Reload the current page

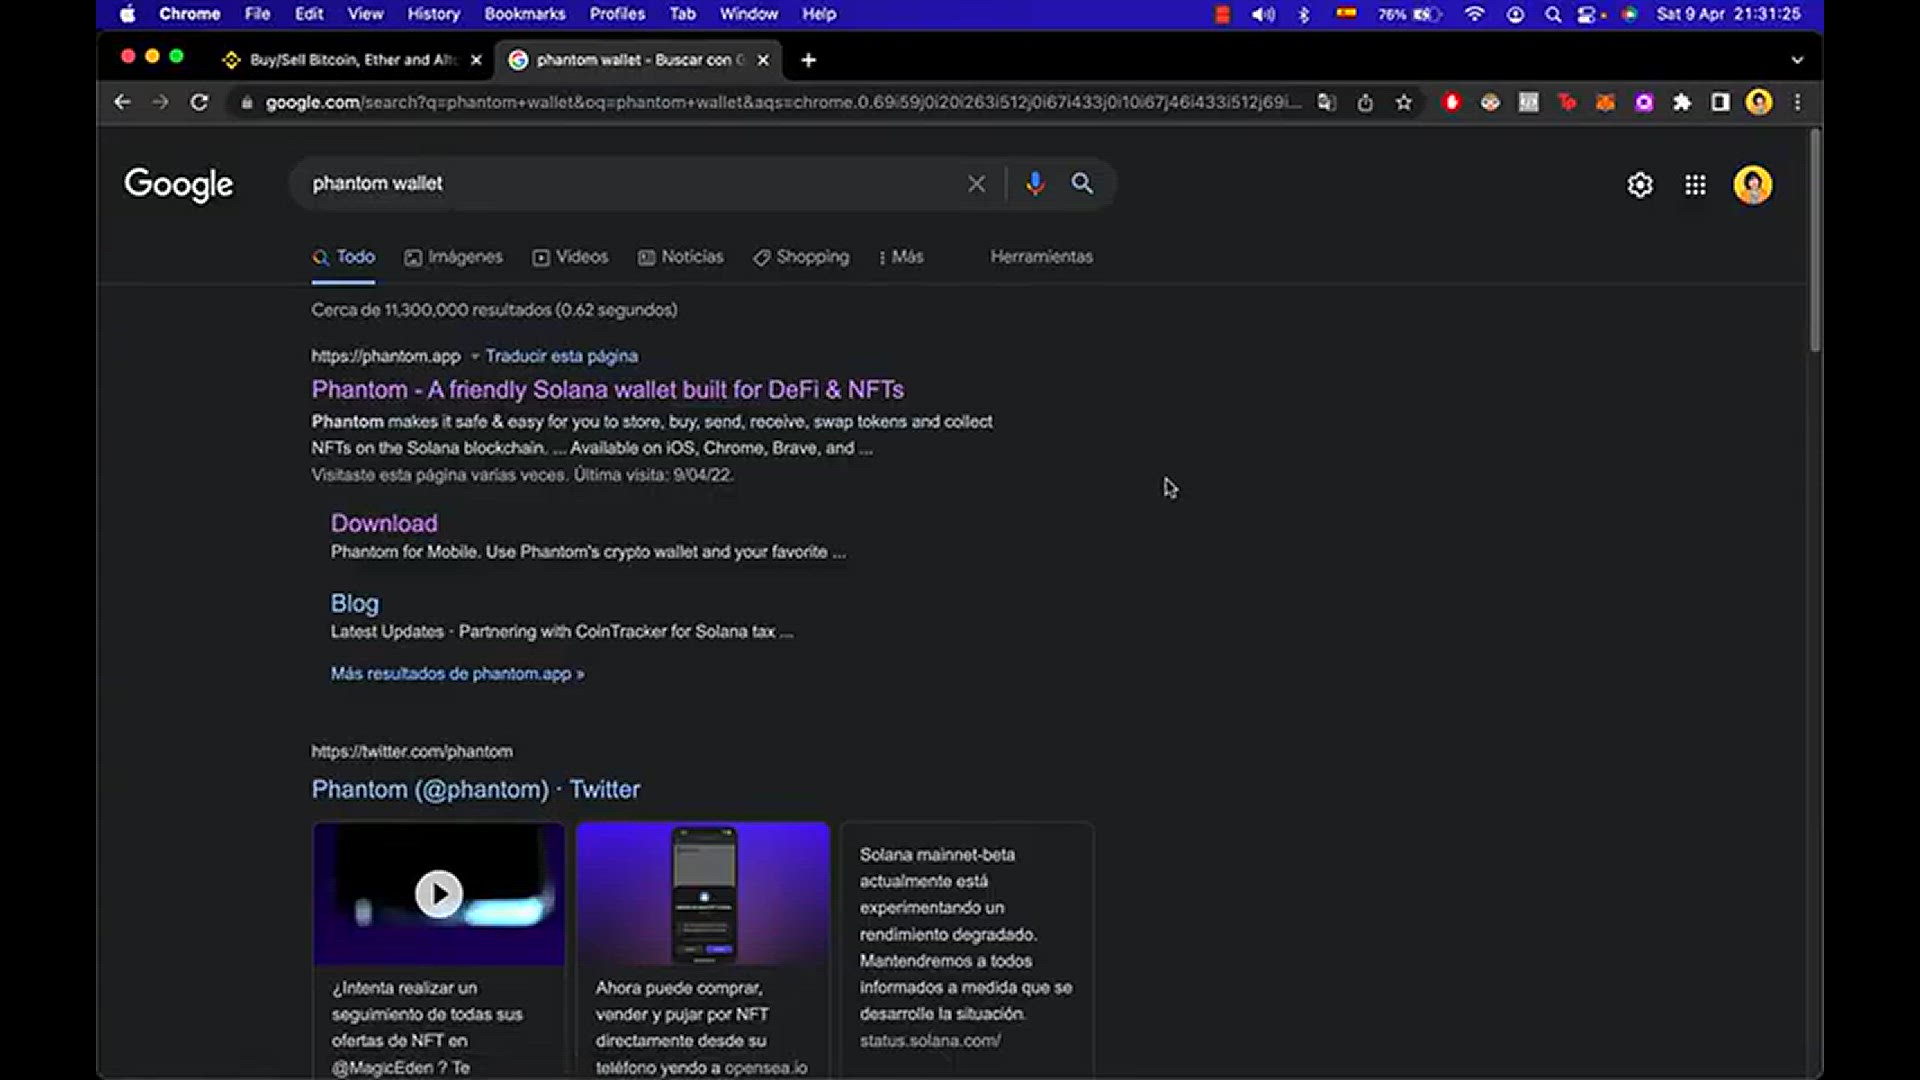tap(199, 102)
